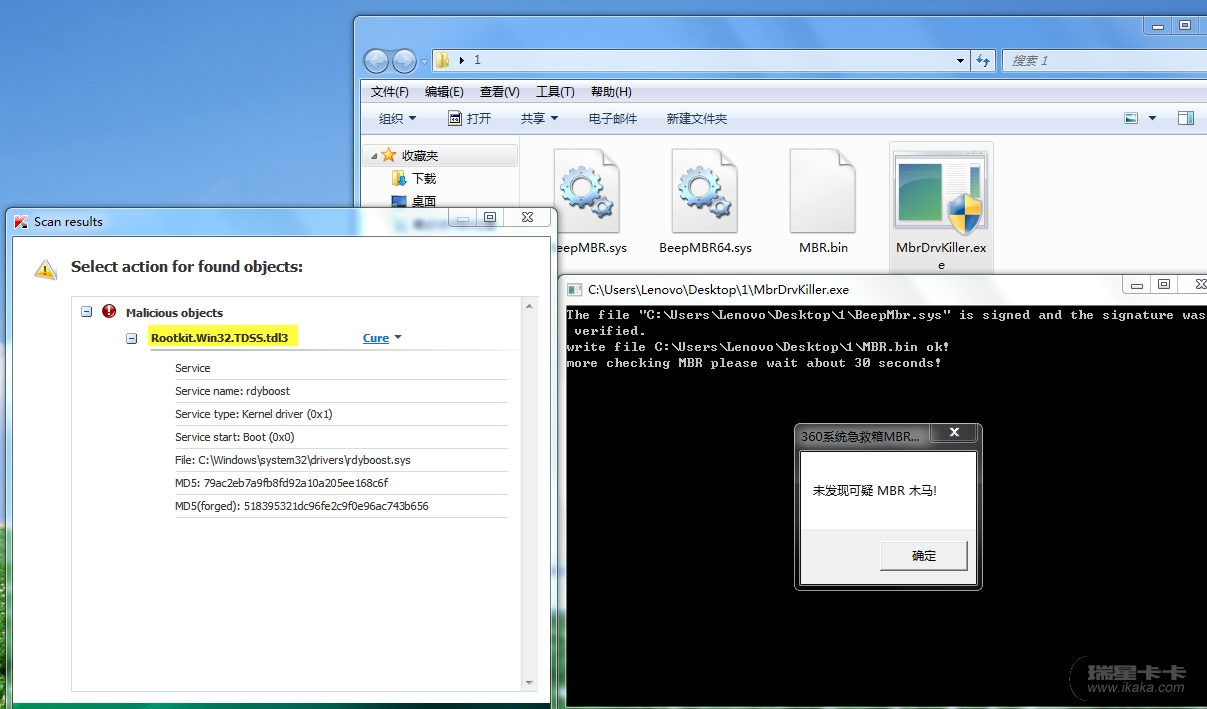Screen dimensions: 1207x709
Task: Restore the Scan results window via middle button
Action: (x=490, y=217)
